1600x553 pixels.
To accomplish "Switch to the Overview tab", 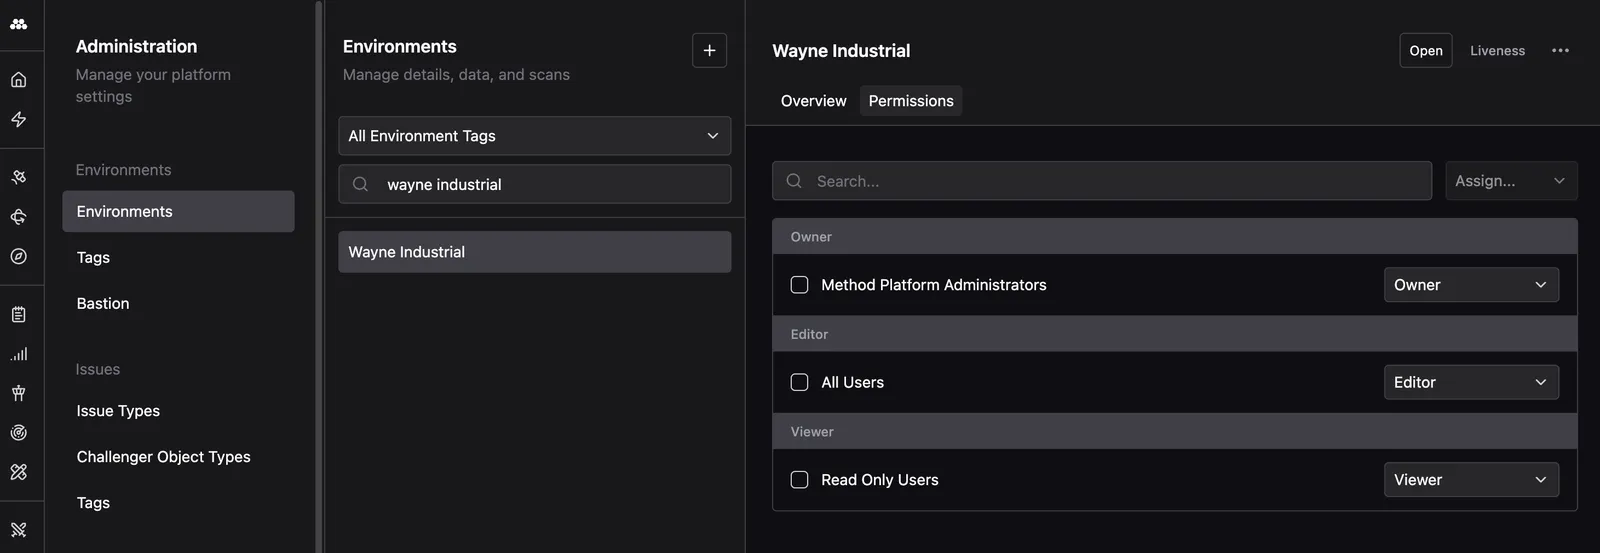I will 813,101.
